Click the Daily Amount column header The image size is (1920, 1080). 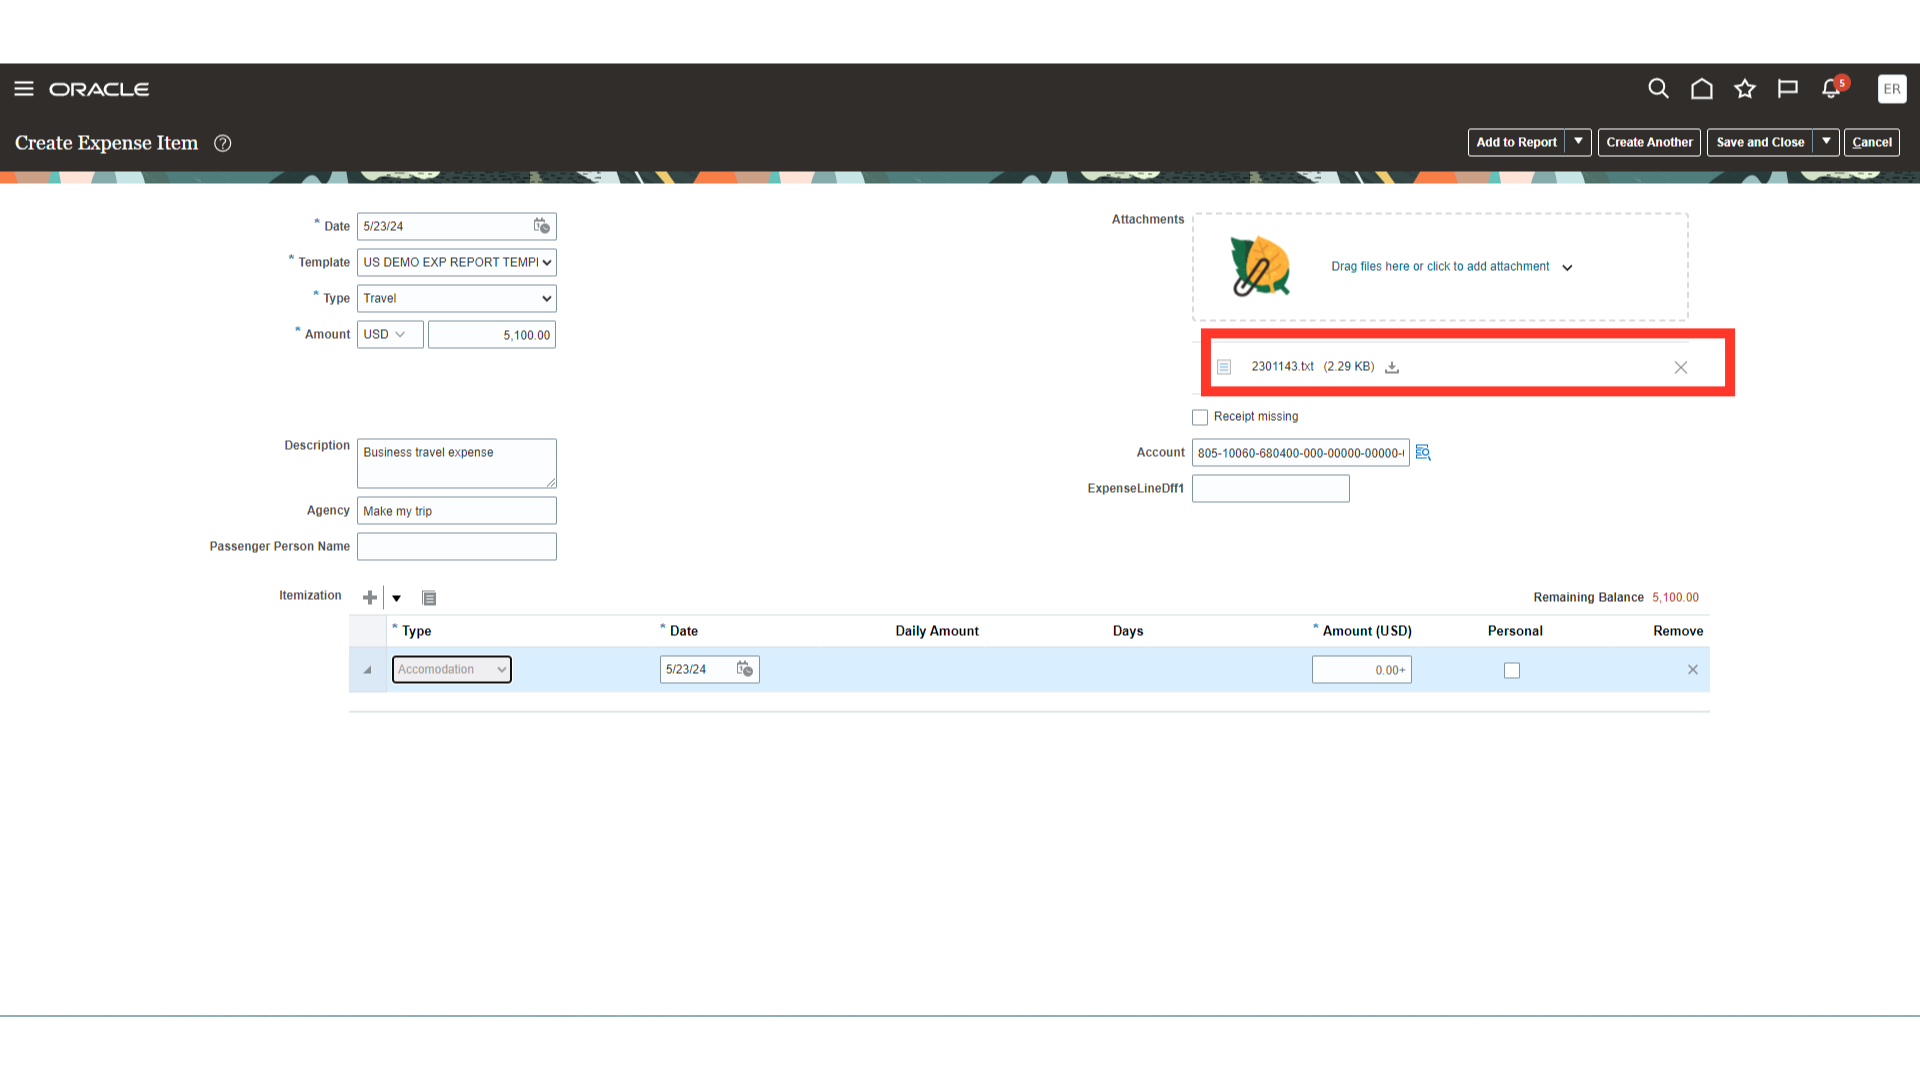pos(937,631)
